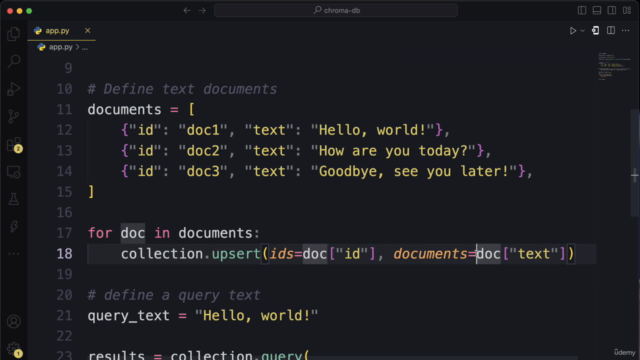
Task: Click the chroma-db command center search
Action: coord(336,11)
